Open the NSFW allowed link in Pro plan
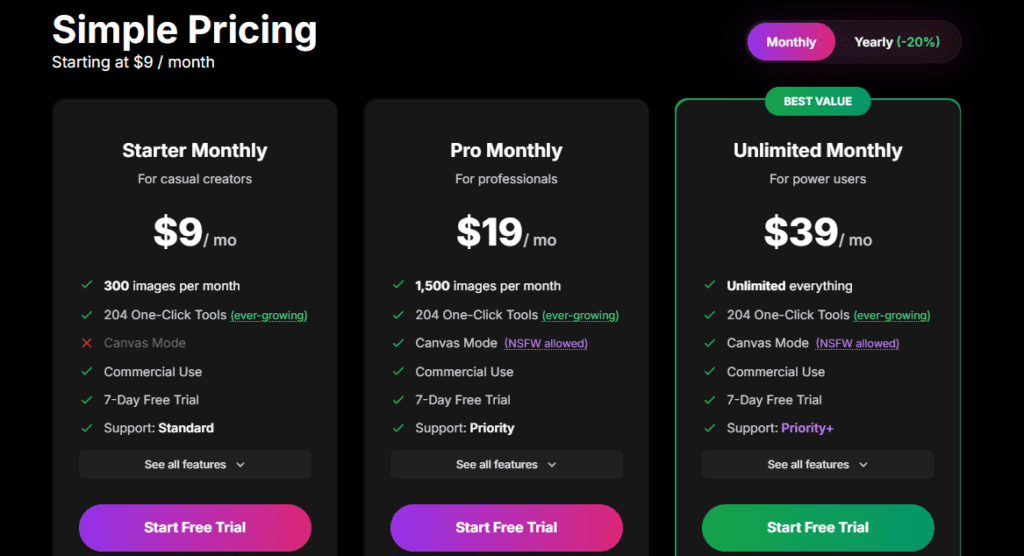Image resolution: width=1024 pixels, height=556 pixels. (546, 343)
